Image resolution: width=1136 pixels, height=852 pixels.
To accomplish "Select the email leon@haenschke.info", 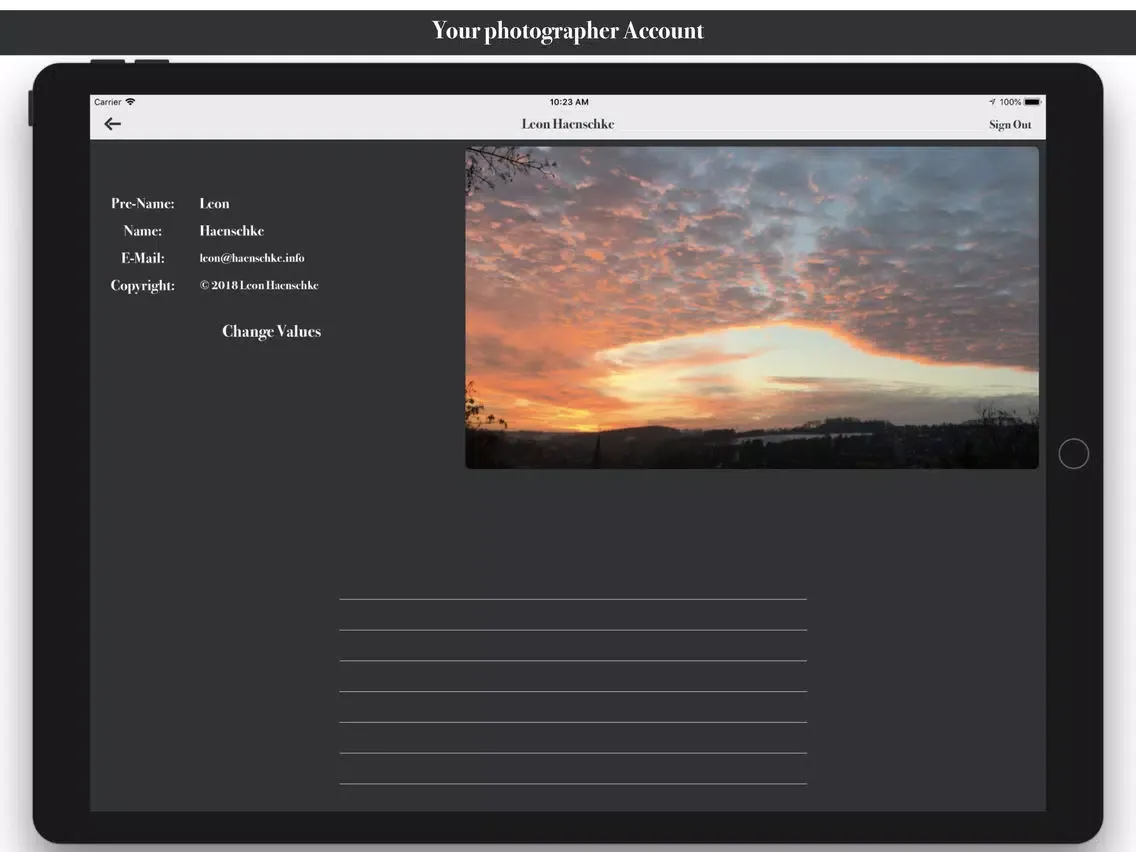I will [x=252, y=258].
